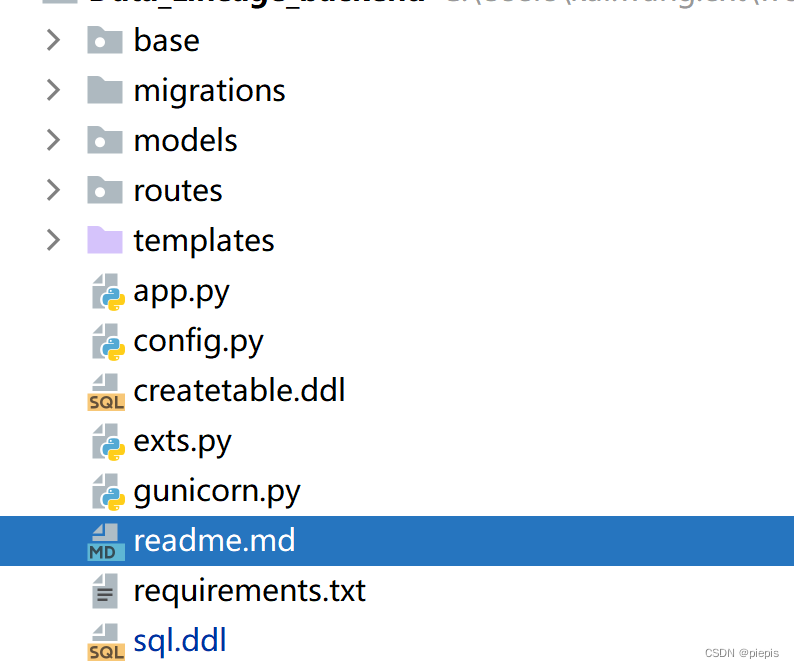
Task: Select the gunicorn.py file
Action: point(217,492)
